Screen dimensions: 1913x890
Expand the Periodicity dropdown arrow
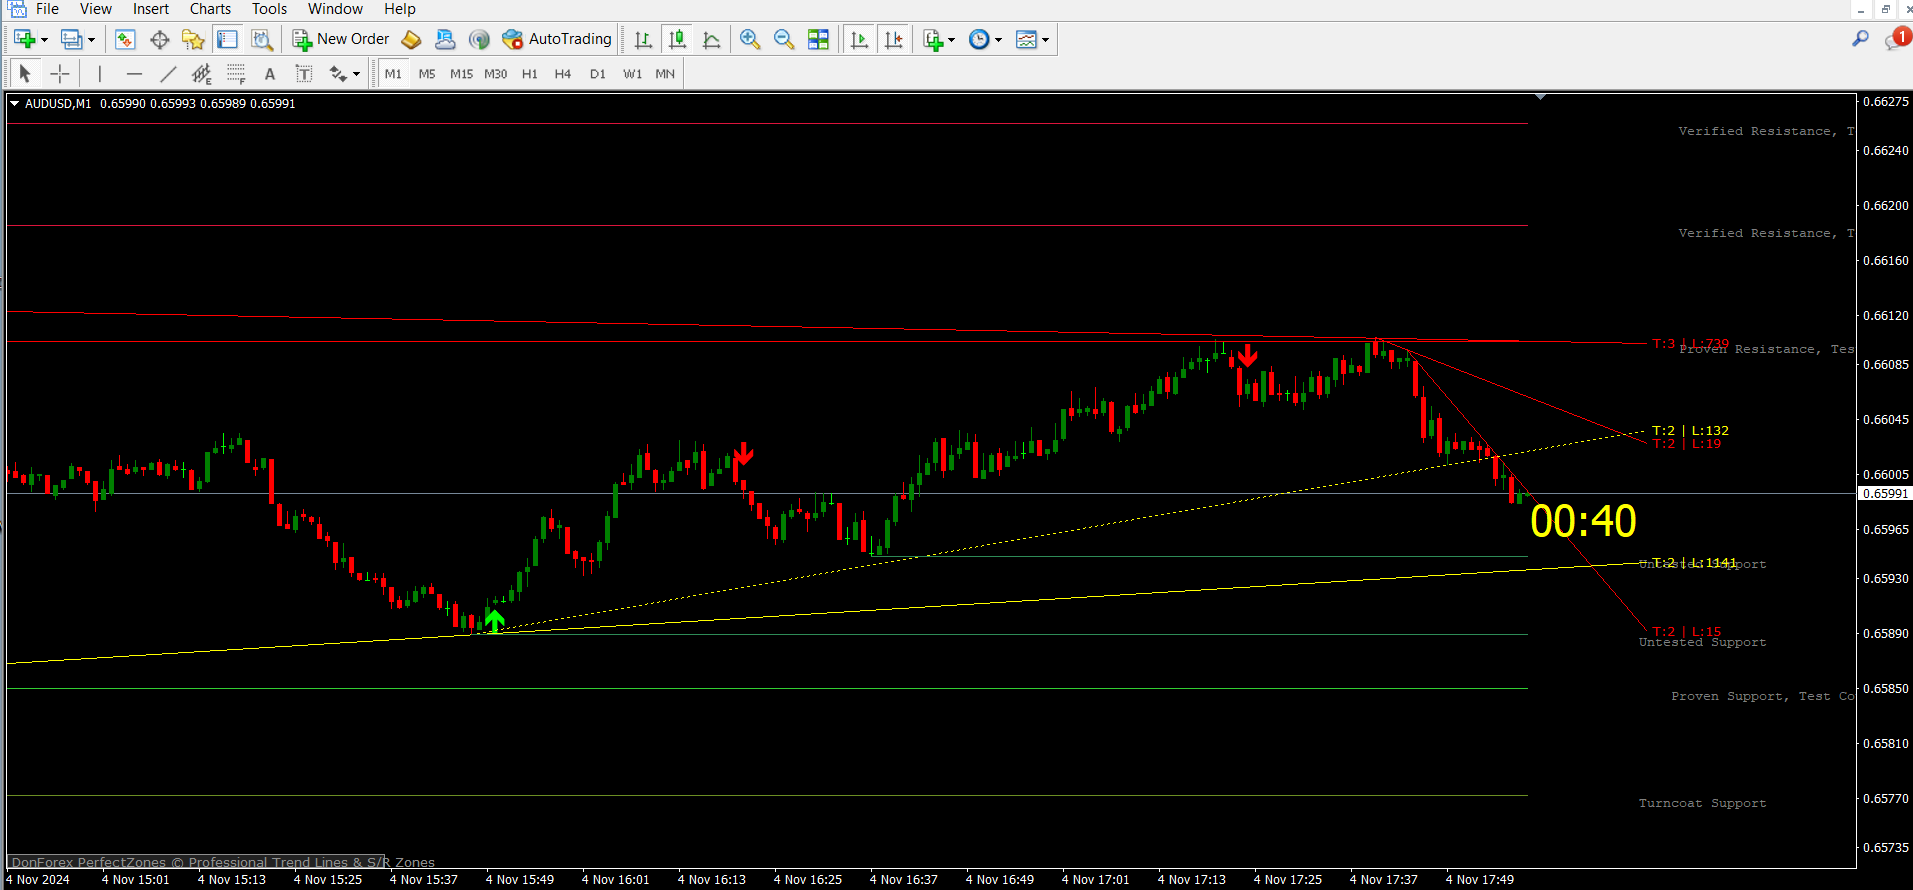tap(998, 40)
